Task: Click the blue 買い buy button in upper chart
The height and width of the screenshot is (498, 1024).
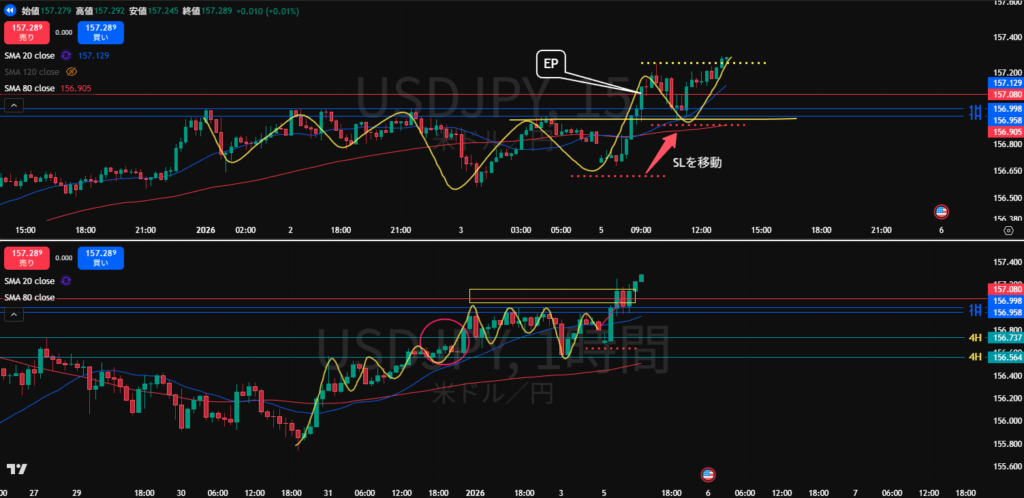Action: coord(98,31)
